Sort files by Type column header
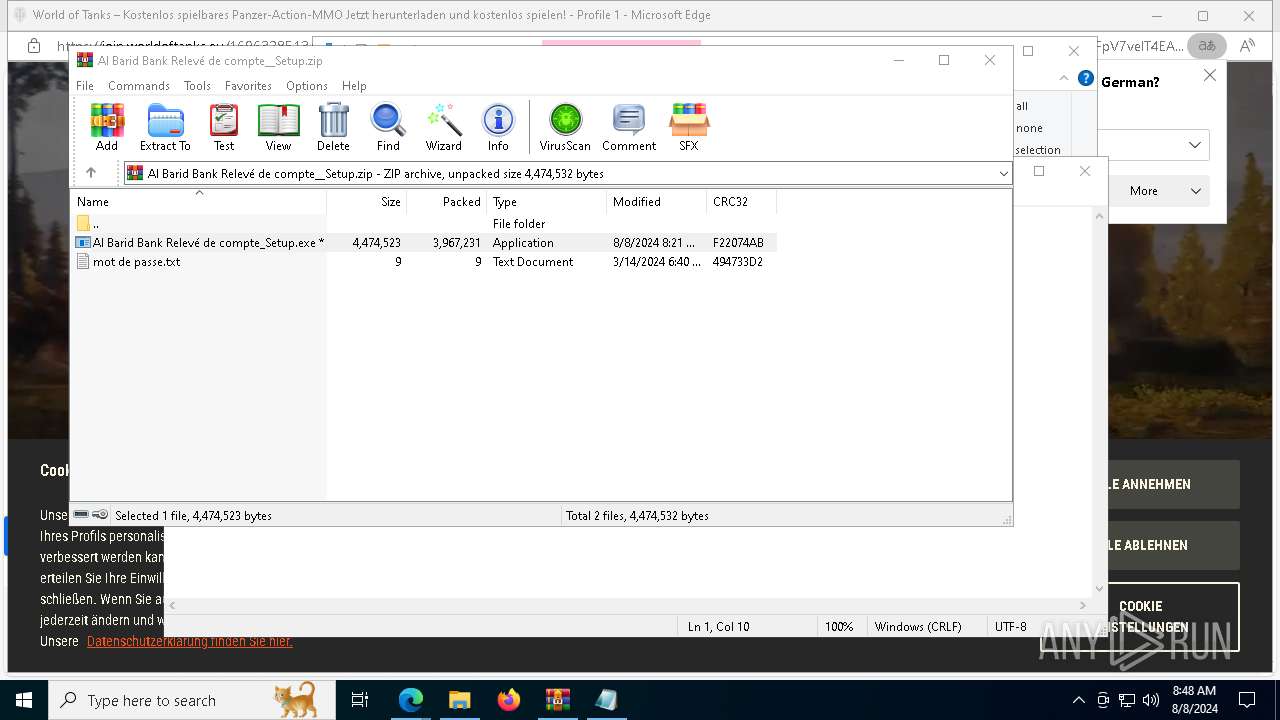This screenshot has width=1280, height=720. click(547, 202)
